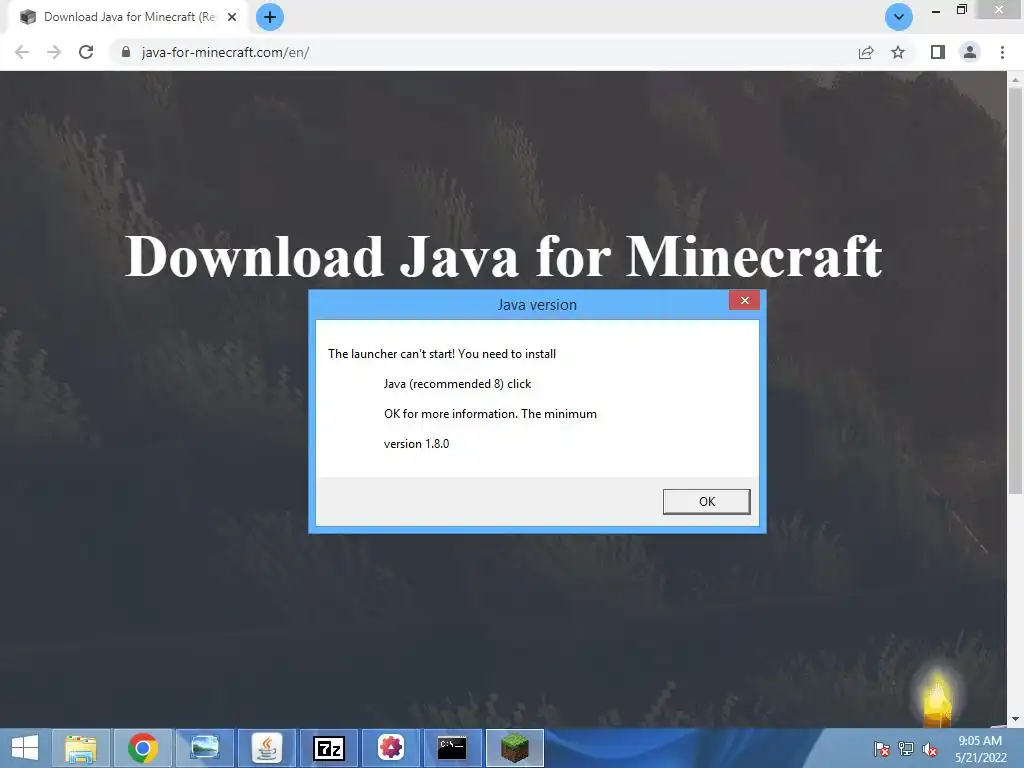Open the Chrome three-dot menu
The image size is (1024, 768).
[x=1002, y=52]
